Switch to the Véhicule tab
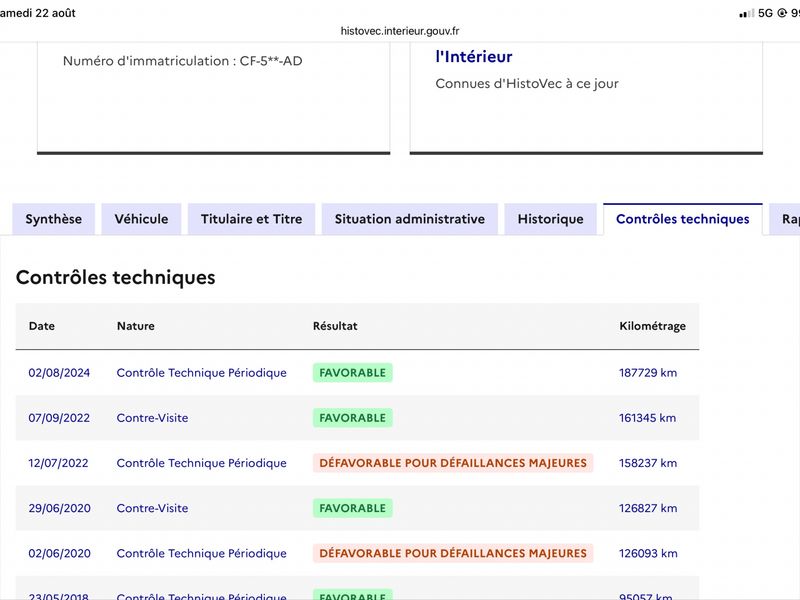 tap(141, 219)
